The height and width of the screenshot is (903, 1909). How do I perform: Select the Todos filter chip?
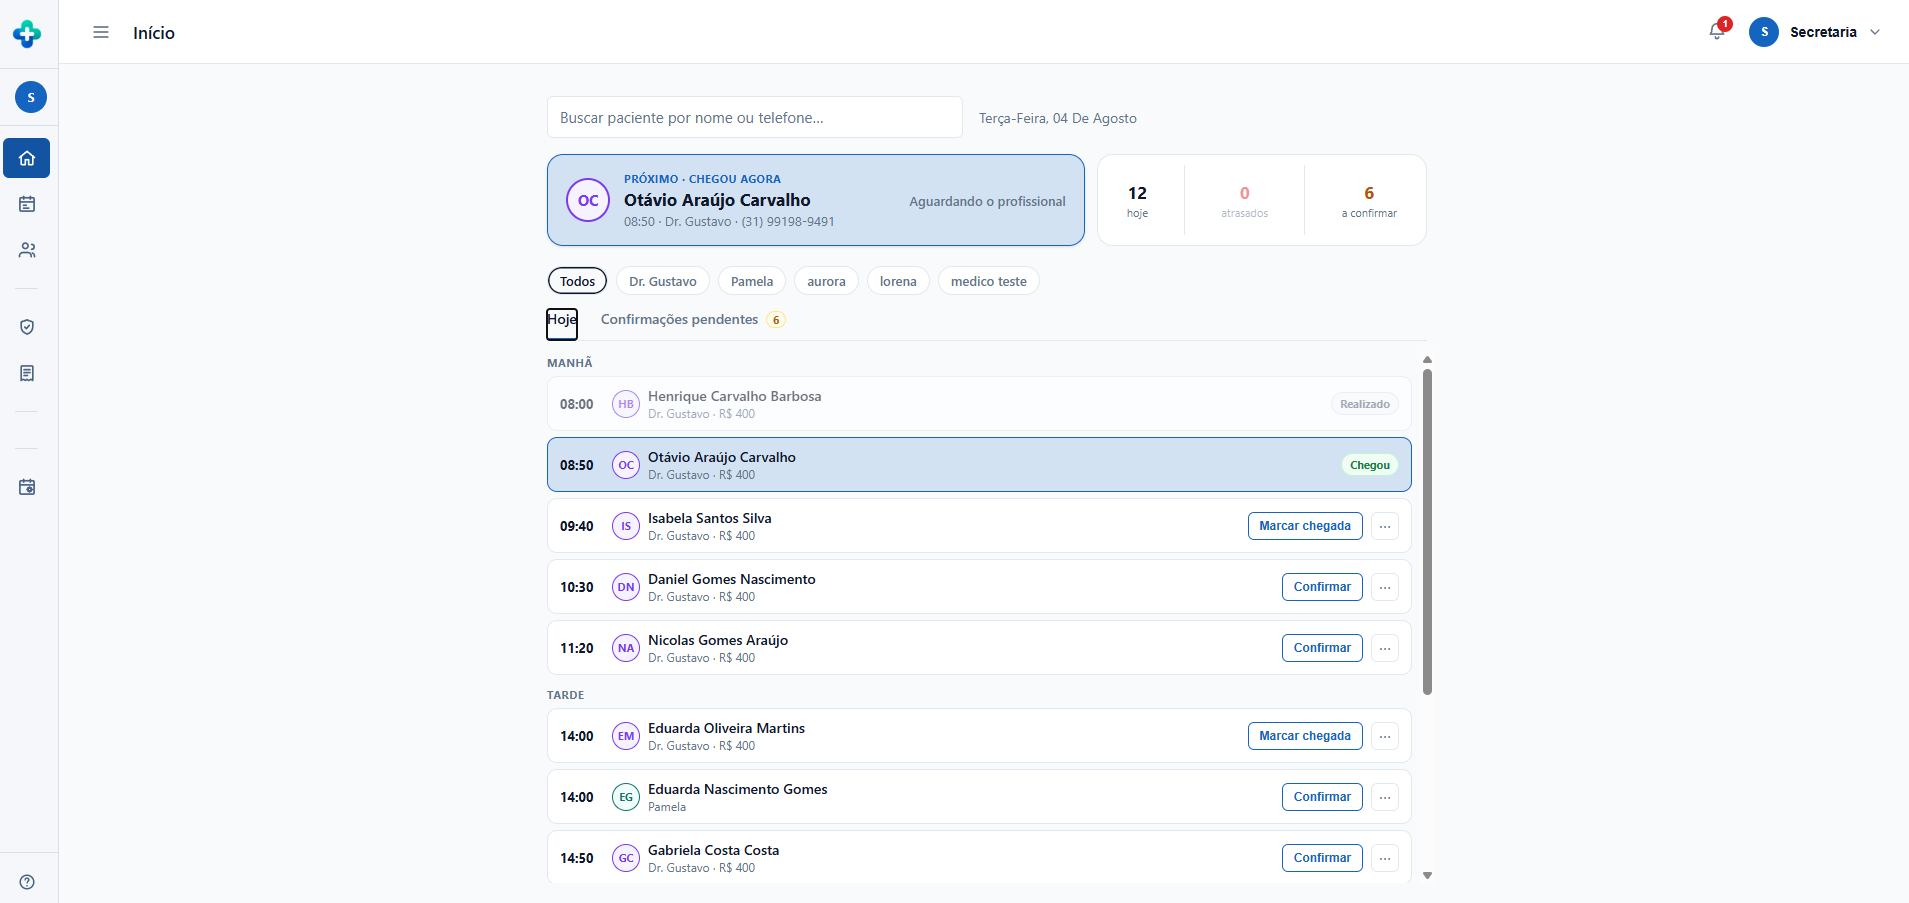click(x=577, y=281)
